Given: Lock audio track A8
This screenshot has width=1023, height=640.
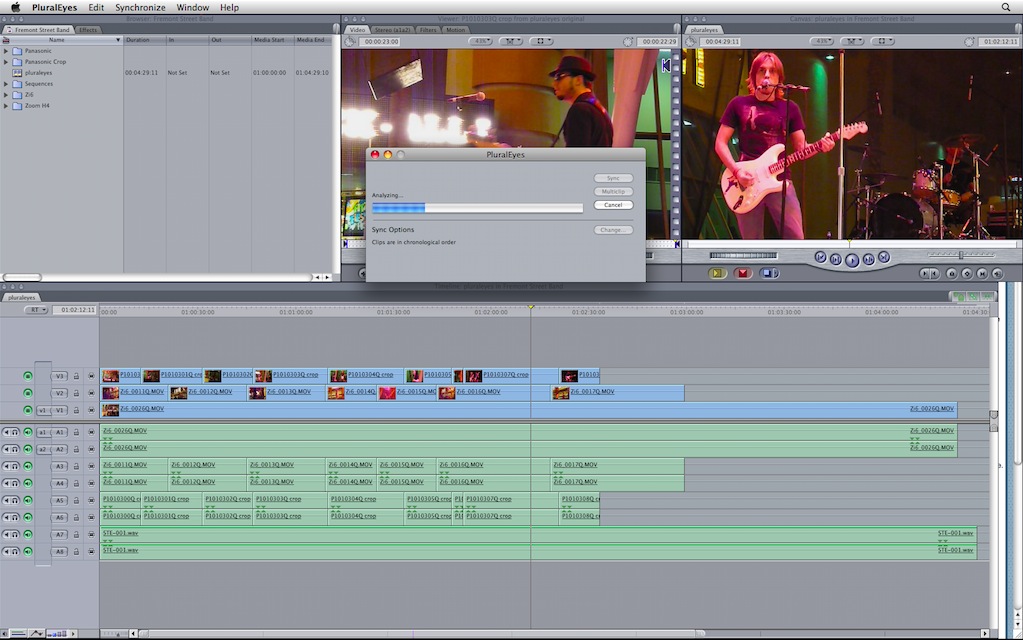Looking at the screenshot, I should (76, 551).
